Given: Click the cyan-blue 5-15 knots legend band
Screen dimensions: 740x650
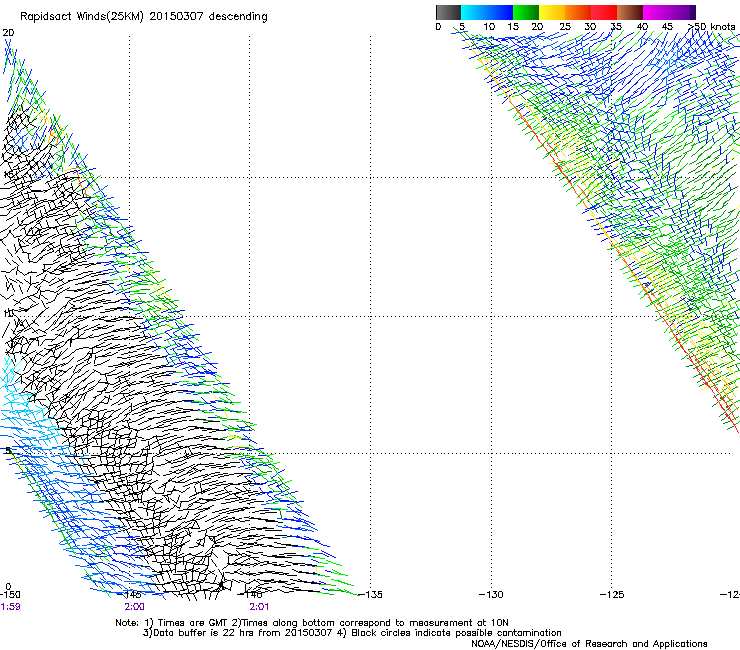Looking at the screenshot, I should click(487, 12).
